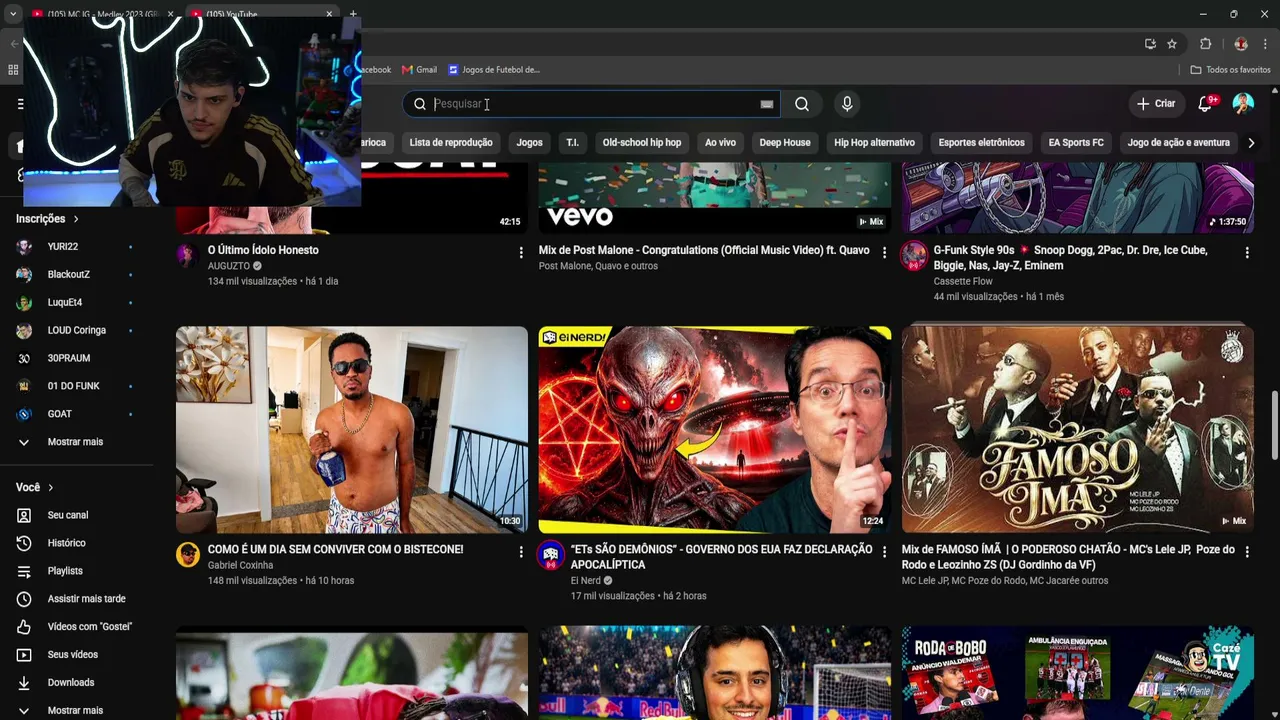Image resolution: width=1280 pixels, height=720 pixels.
Task: Click the Criar button
Action: [1156, 104]
